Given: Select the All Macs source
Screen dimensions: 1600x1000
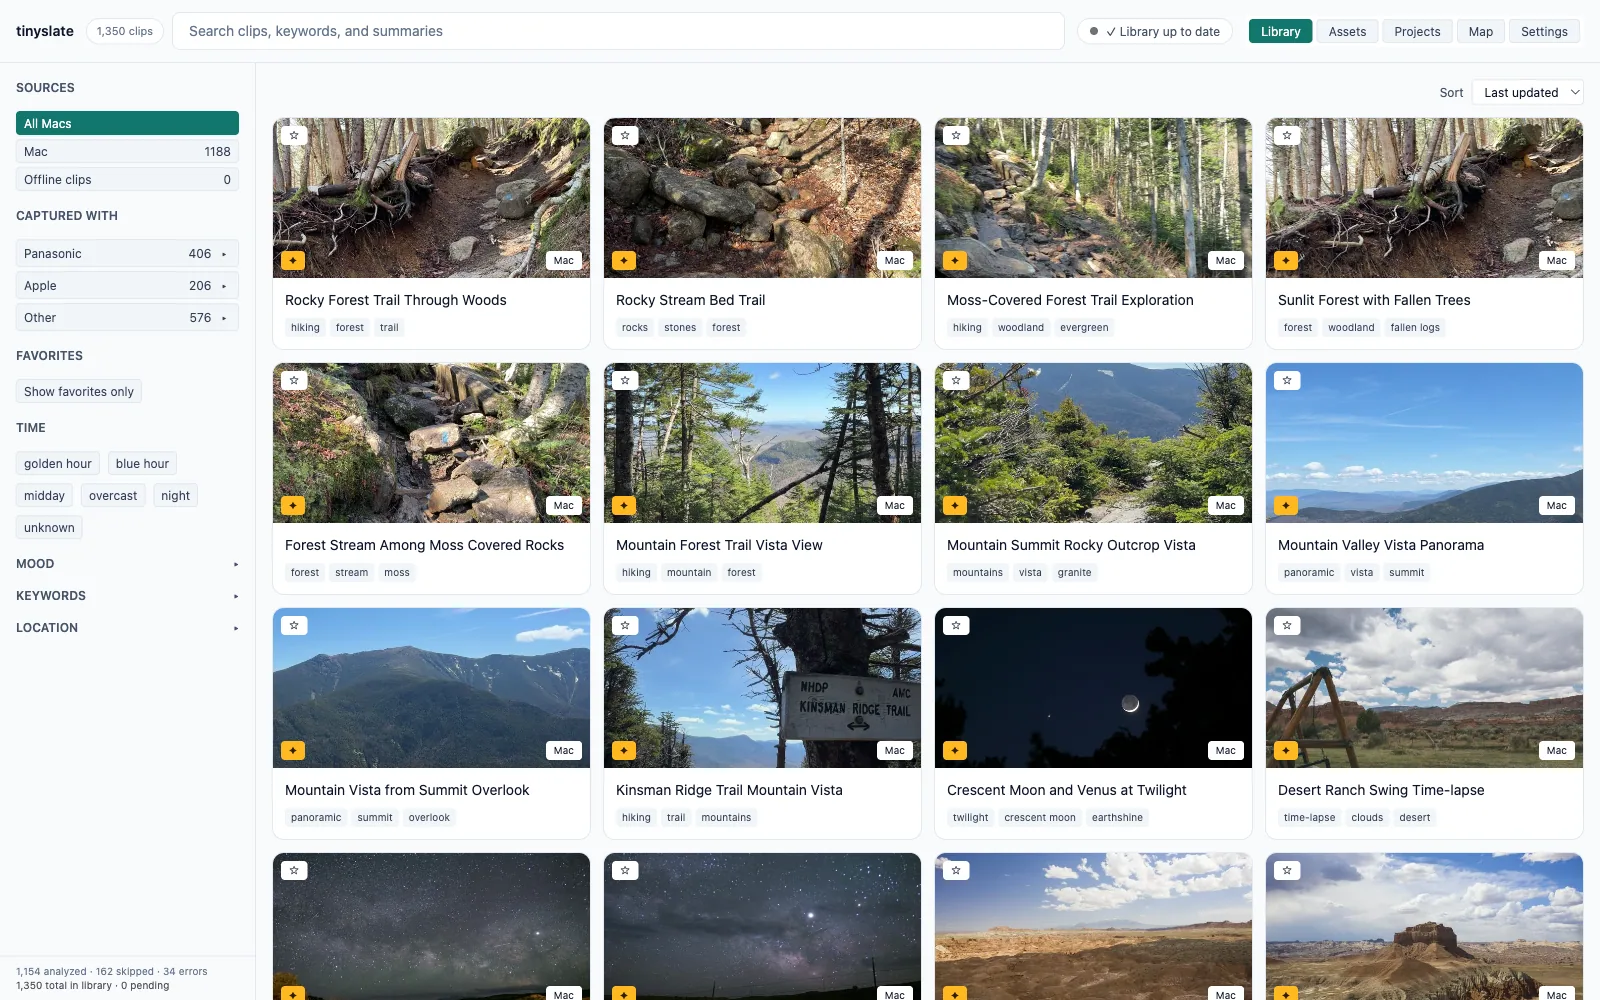Looking at the screenshot, I should tap(127, 123).
